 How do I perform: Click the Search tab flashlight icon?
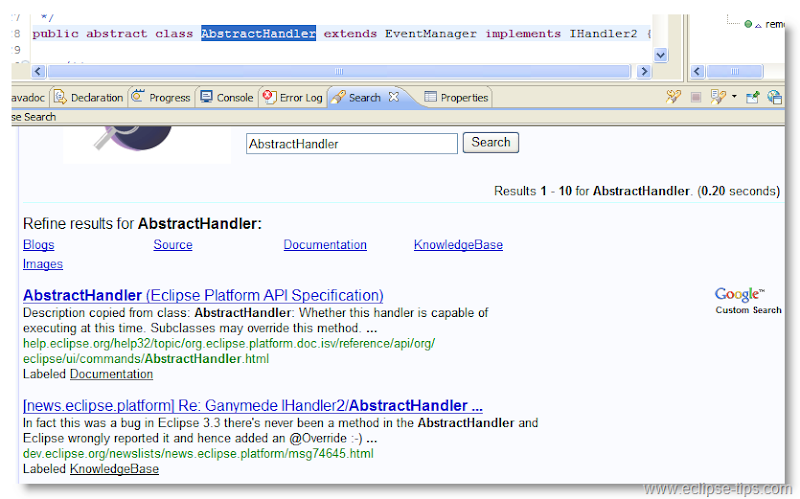pos(338,97)
